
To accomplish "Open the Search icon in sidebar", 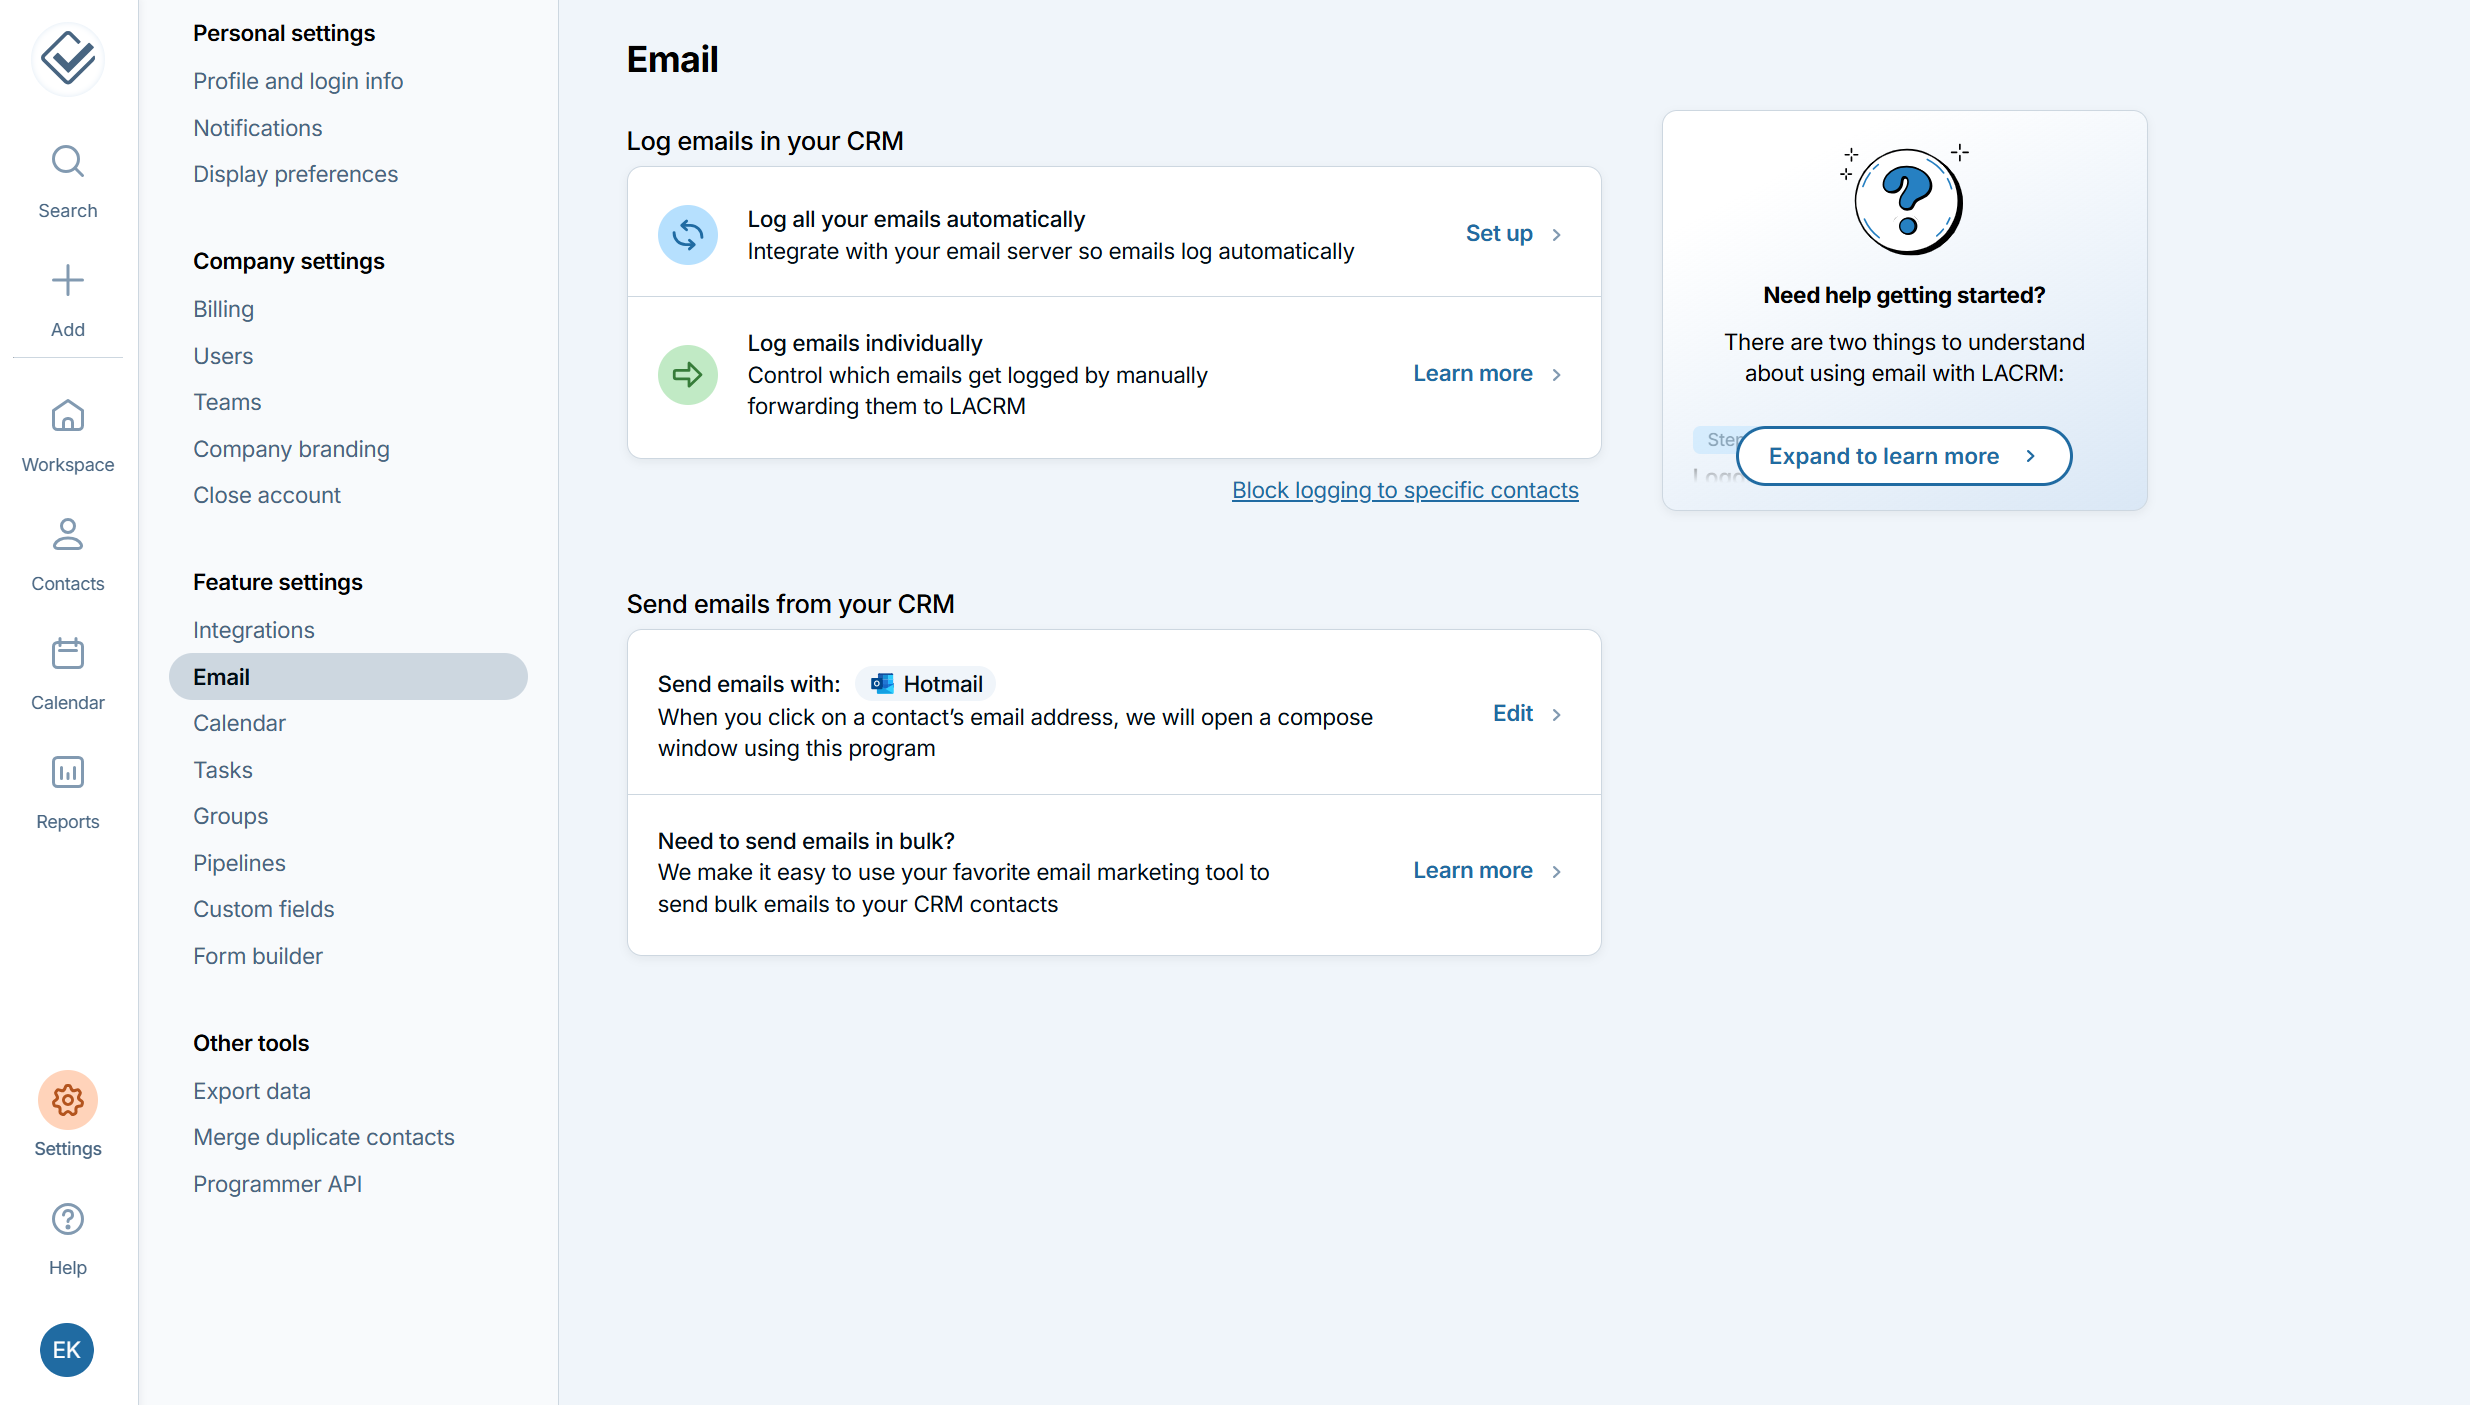I will coord(68,162).
